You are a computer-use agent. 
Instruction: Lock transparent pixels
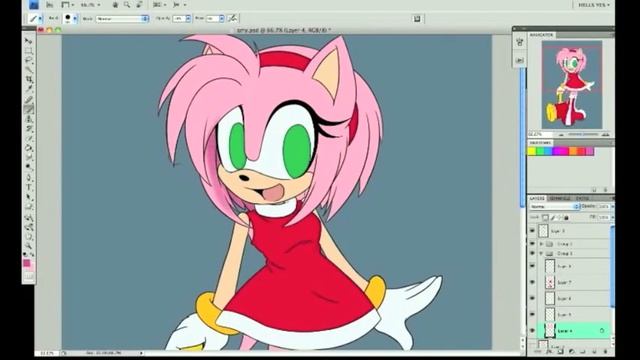coord(545,218)
